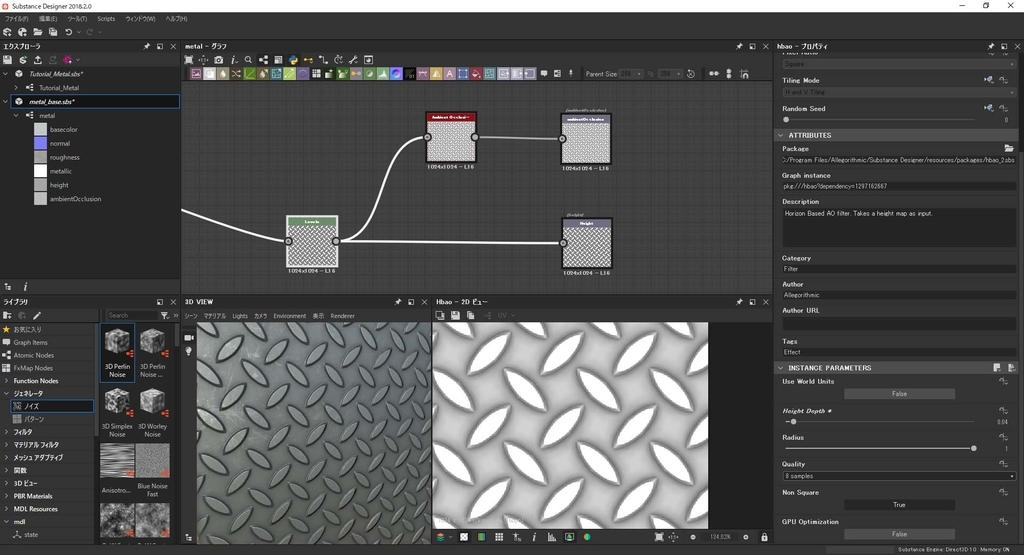Image resolution: width=1024 pixels, height=555 pixels.
Task: Click the Save floppy icon in the Explorer panel
Action: point(8,60)
